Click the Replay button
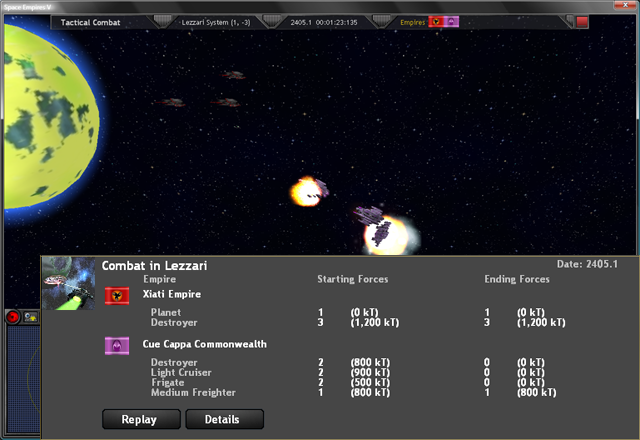 click(141, 419)
